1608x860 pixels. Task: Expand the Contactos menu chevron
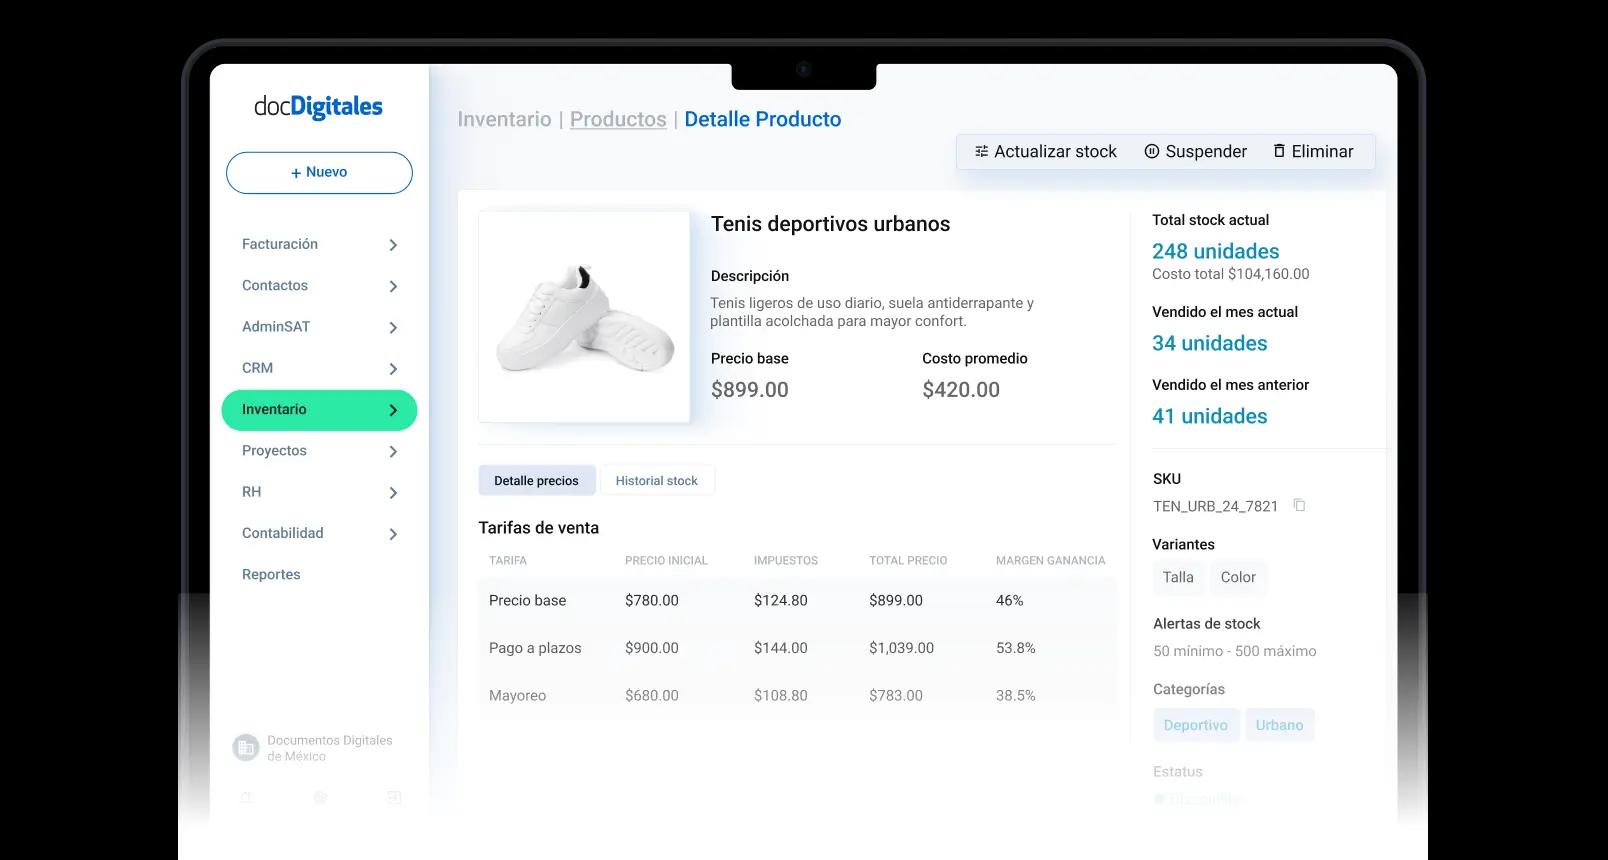pos(393,286)
